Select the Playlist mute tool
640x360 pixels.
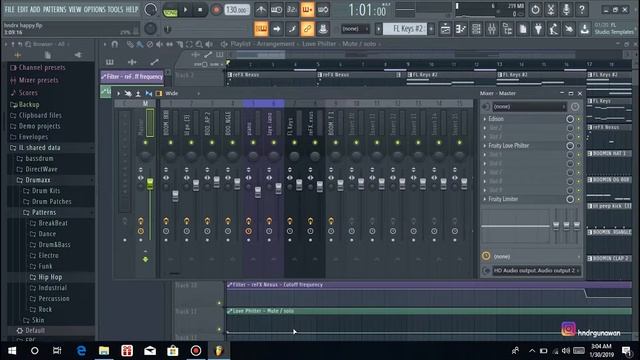(x=159, y=44)
